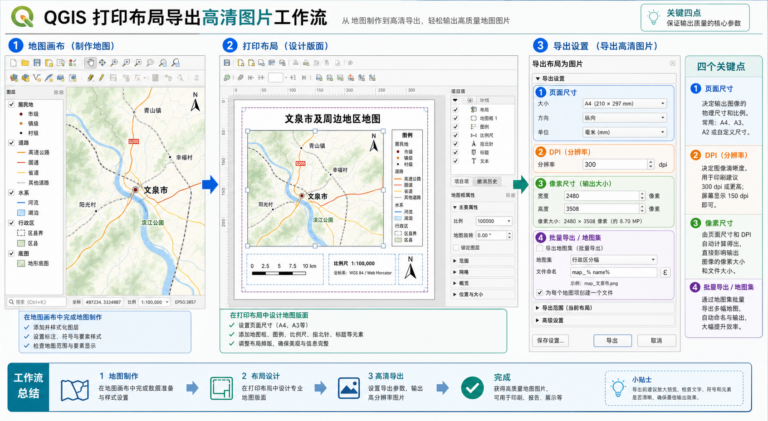Click the ε expression button beside 文件命名
The image size is (768, 421).
(665, 273)
